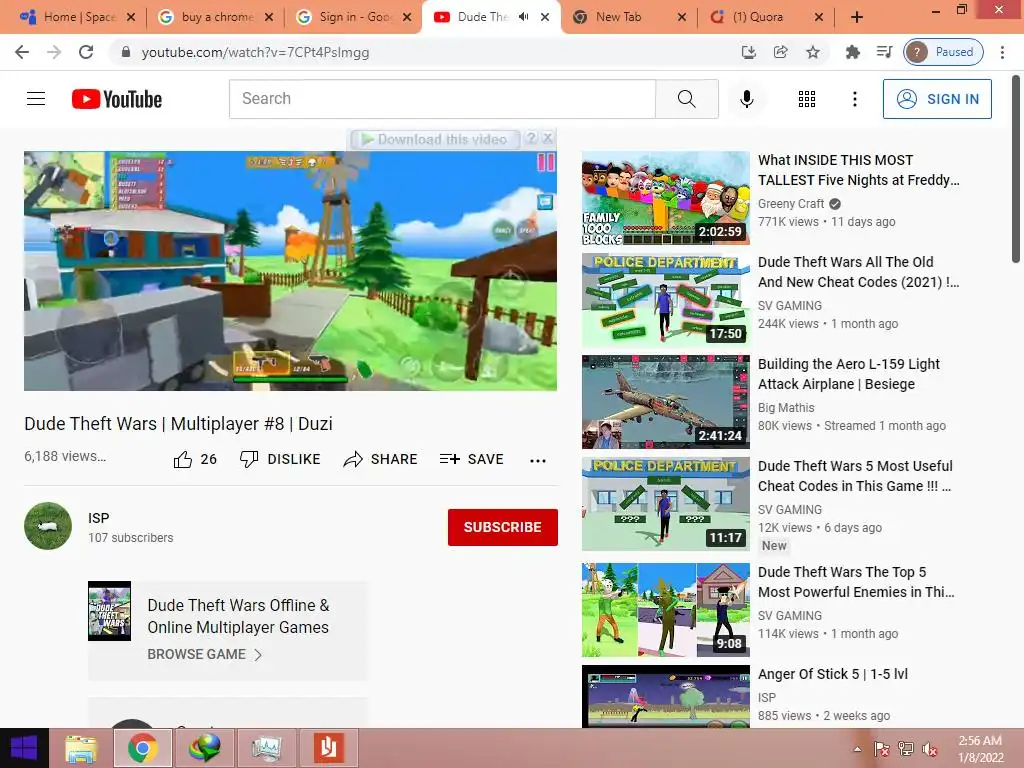
Task: Open the YouTube apps grid icon
Action: [x=807, y=99]
